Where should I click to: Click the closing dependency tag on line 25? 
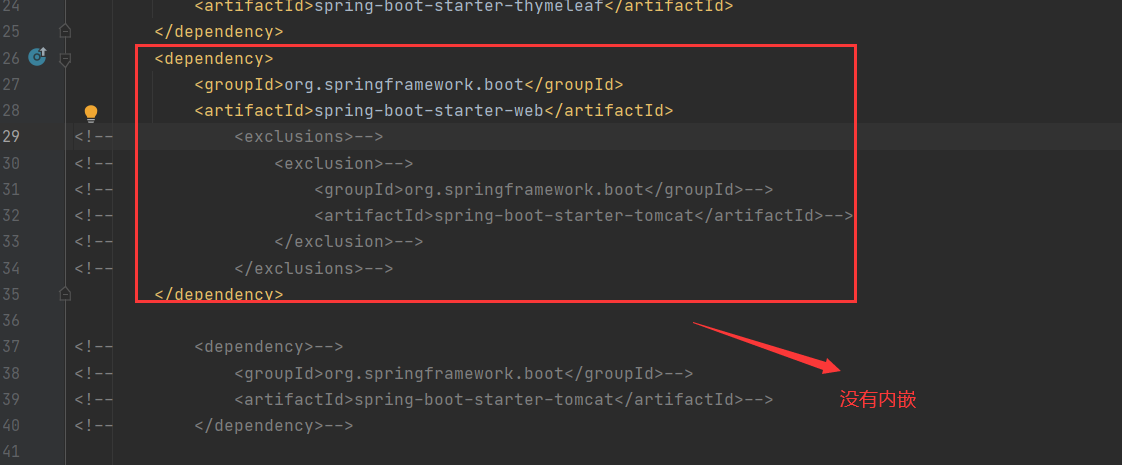coord(219,32)
